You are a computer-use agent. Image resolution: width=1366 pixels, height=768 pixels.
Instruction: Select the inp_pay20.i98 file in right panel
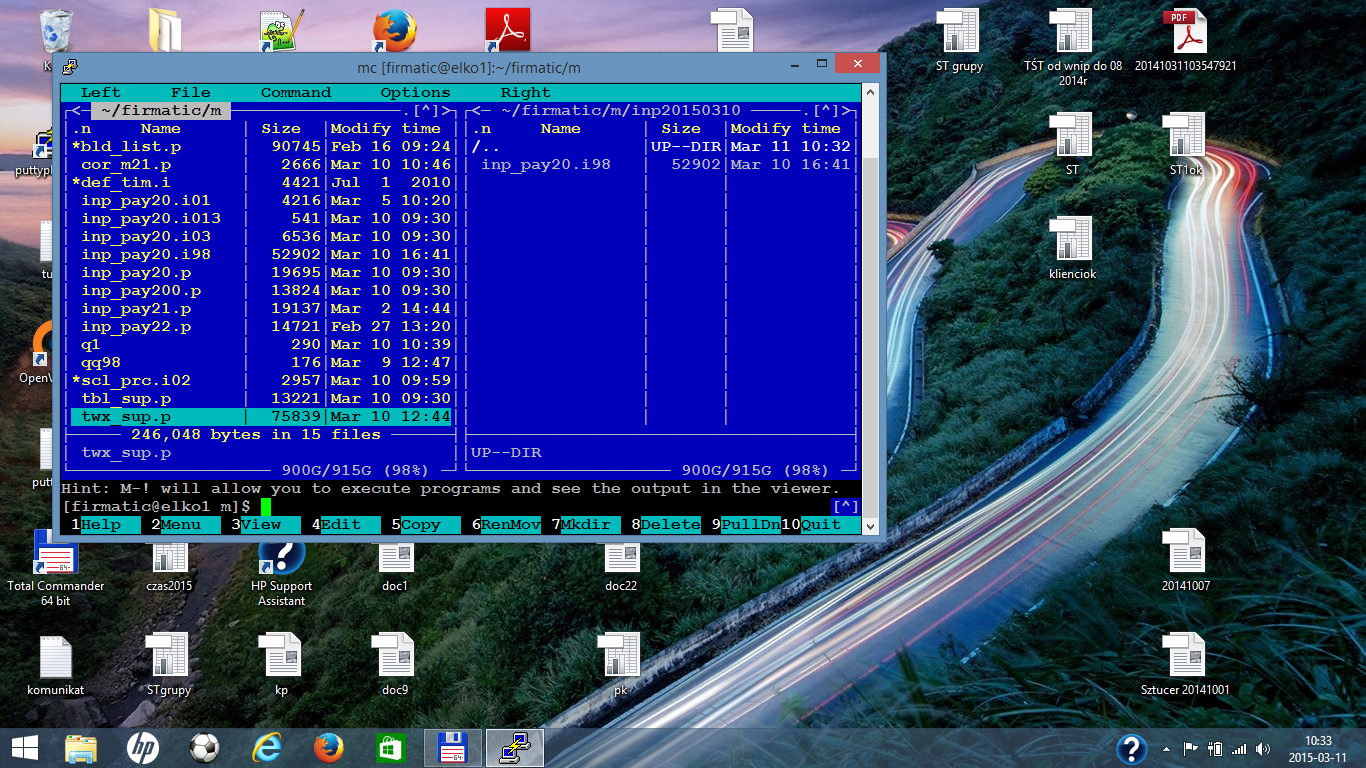(545, 164)
